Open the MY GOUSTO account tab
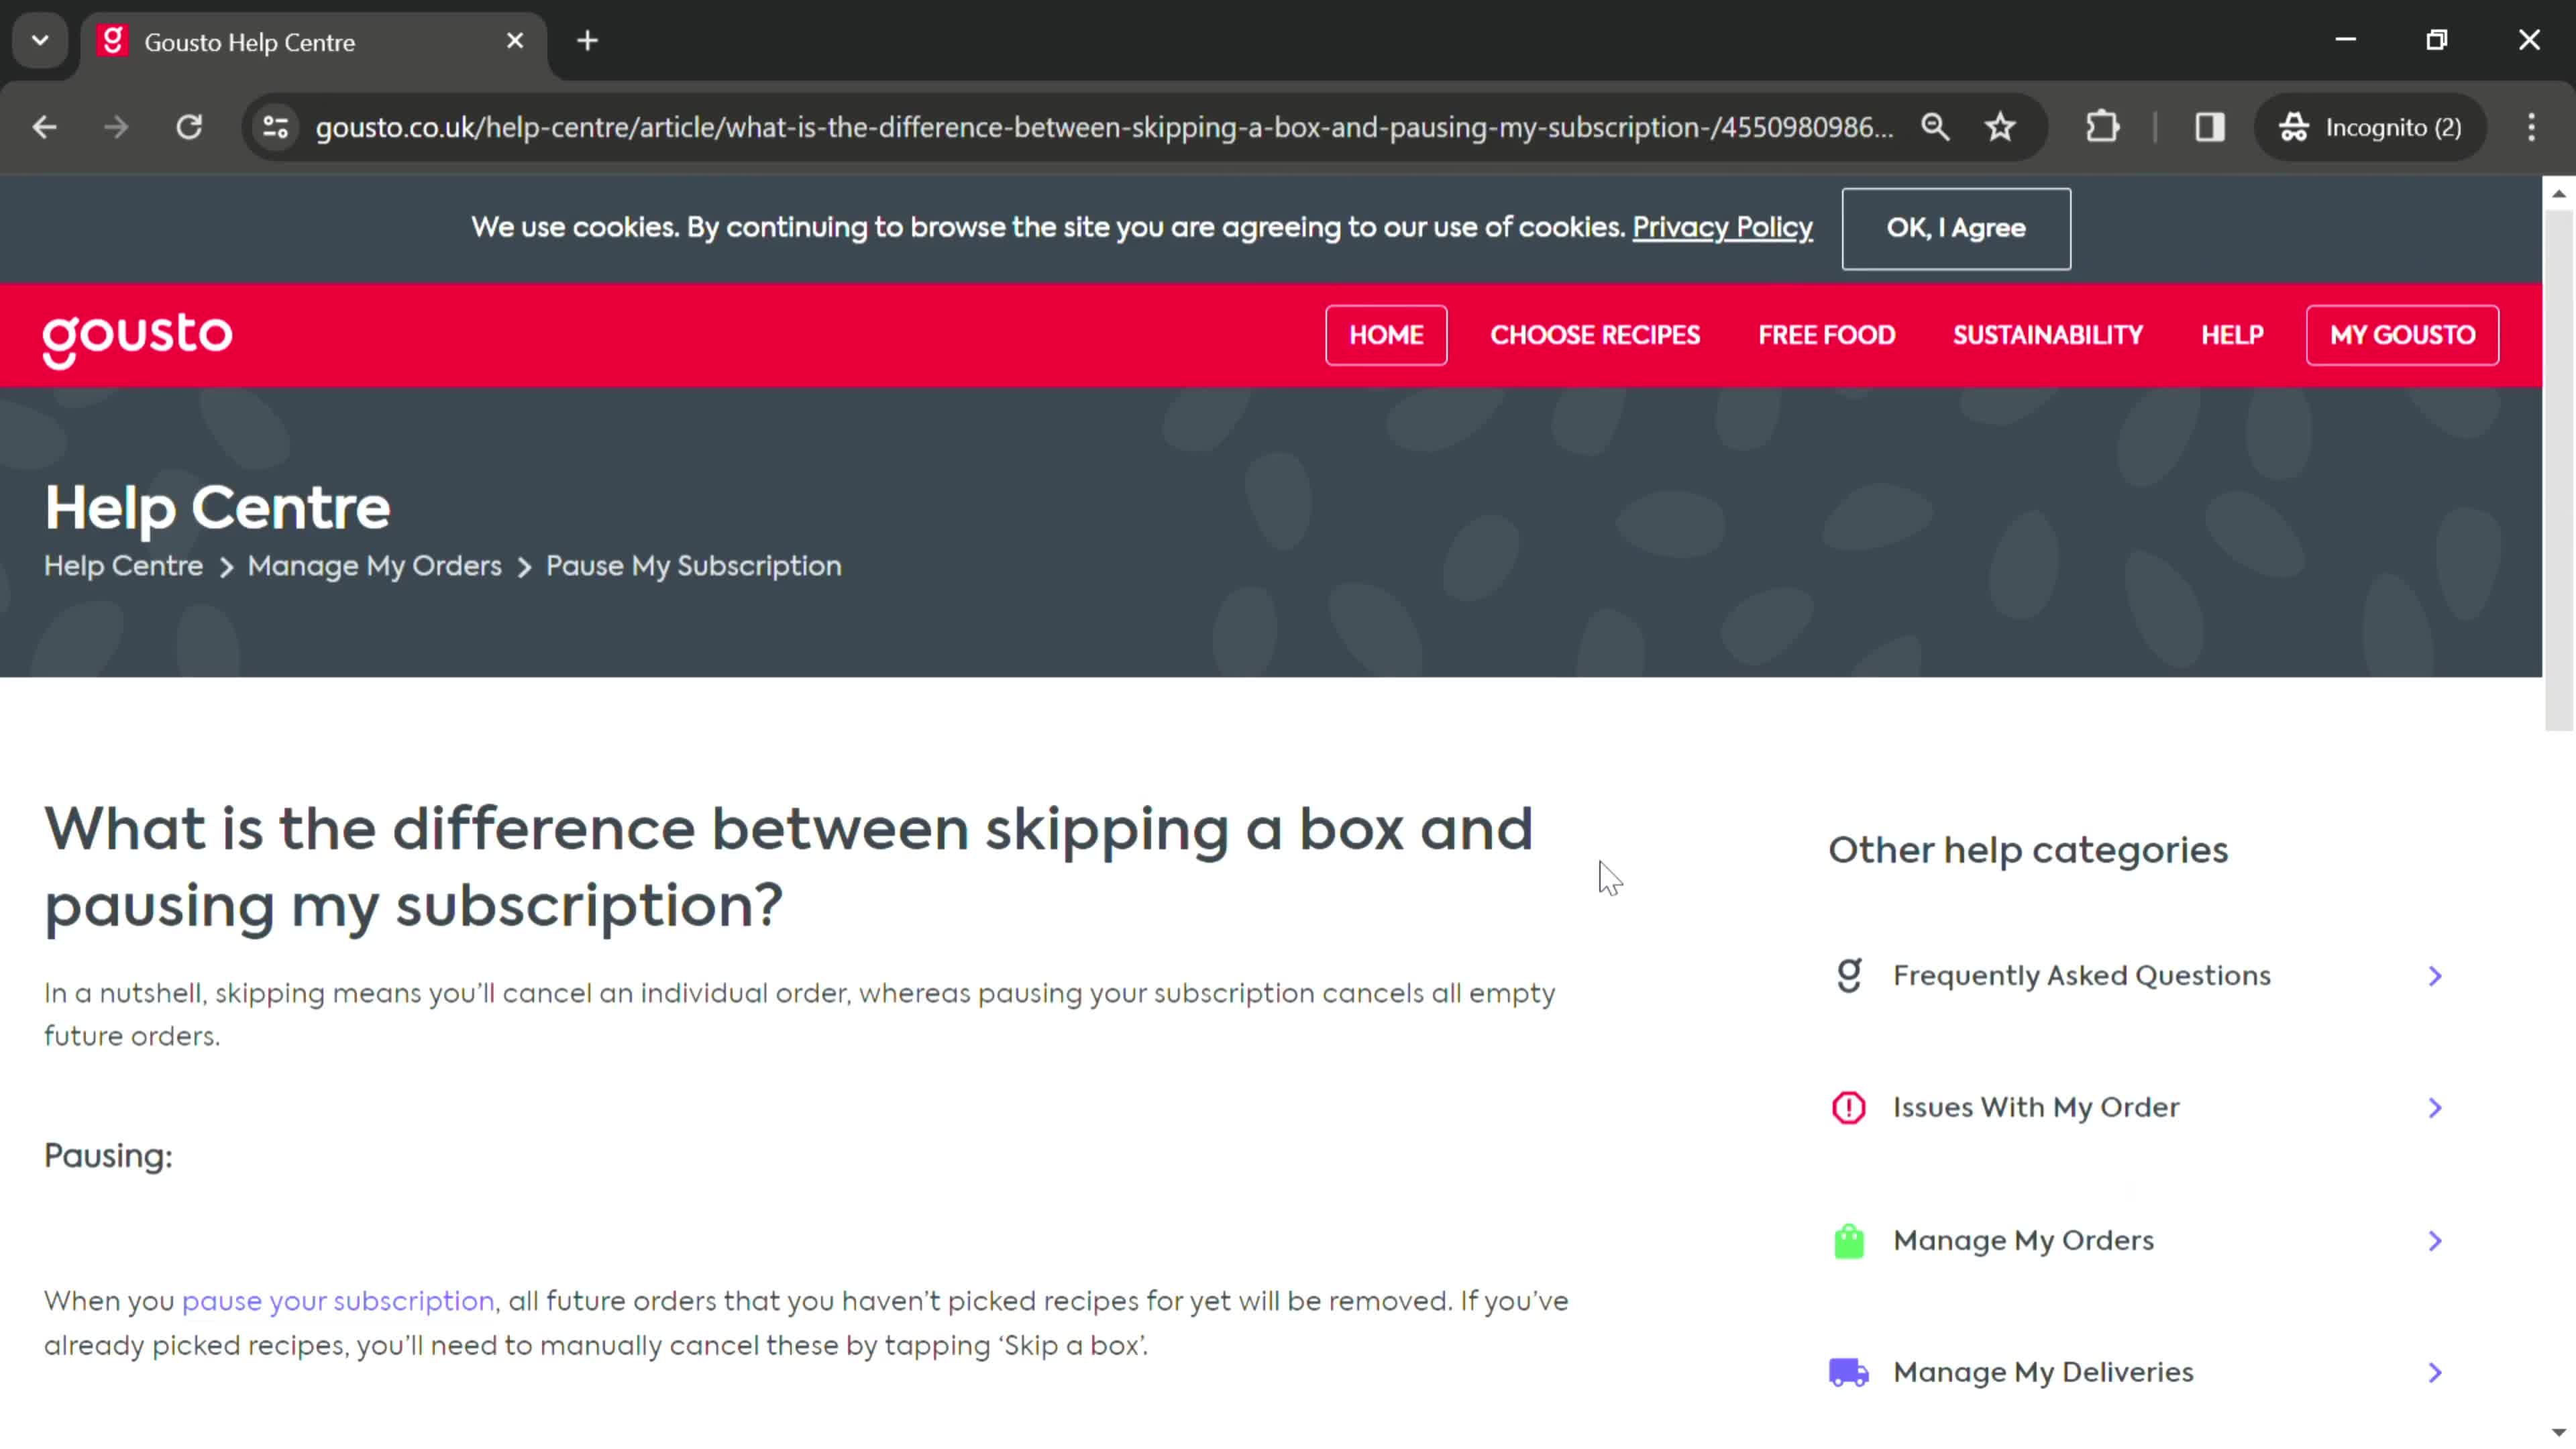Viewport: 2576px width, 1449px height. [x=2401, y=334]
